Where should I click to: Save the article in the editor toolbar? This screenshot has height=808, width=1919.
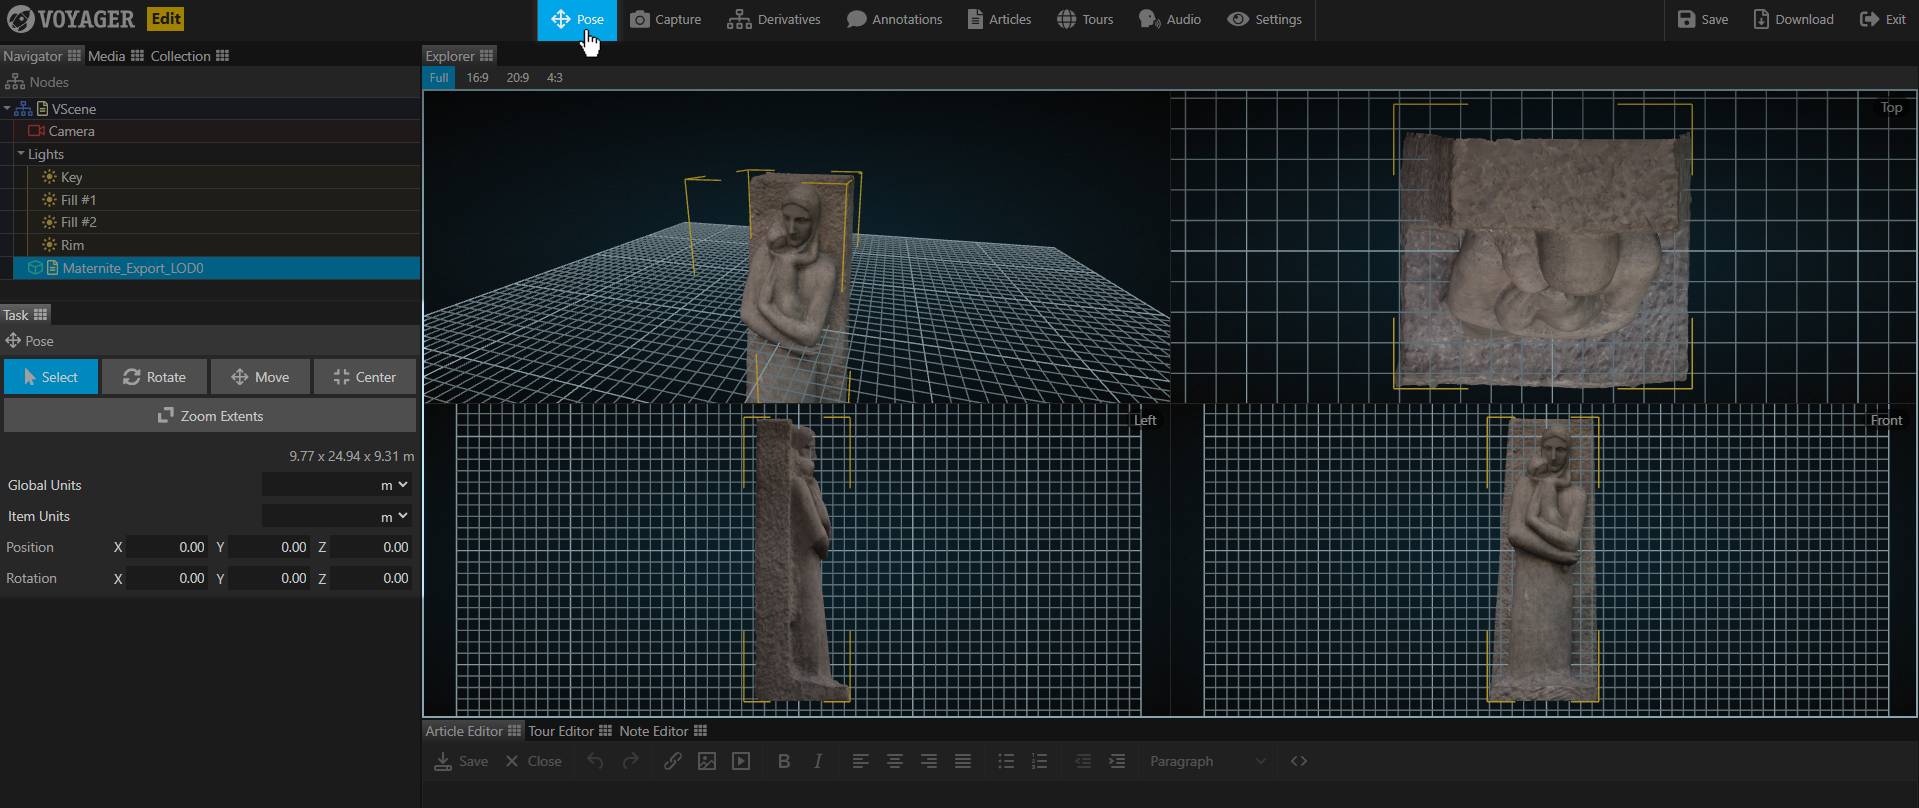pyautogui.click(x=461, y=761)
